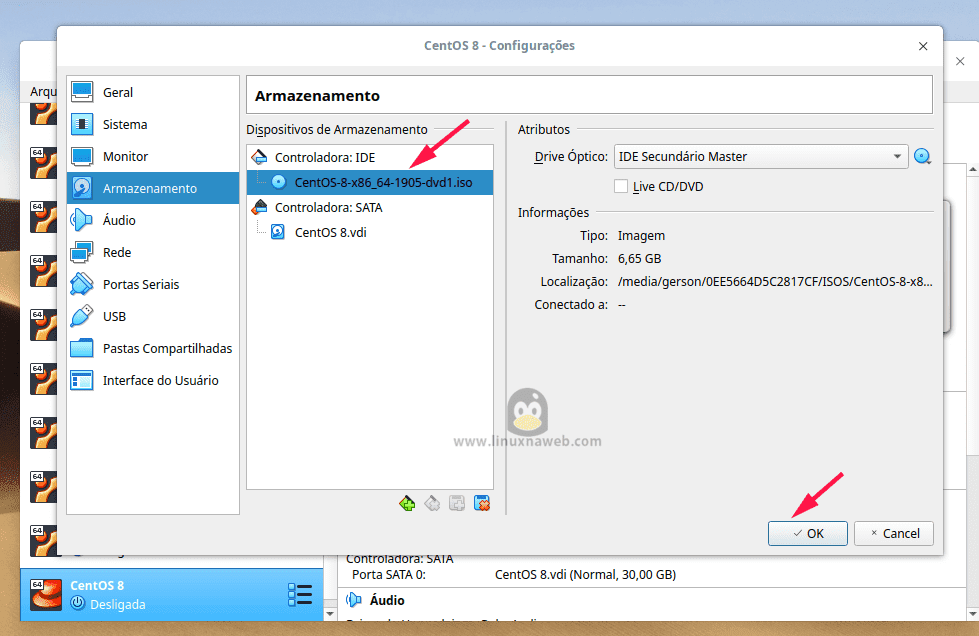This screenshot has height=636, width=979.
Task: Click the greyed remove controller icon
Action: (432, 503)
